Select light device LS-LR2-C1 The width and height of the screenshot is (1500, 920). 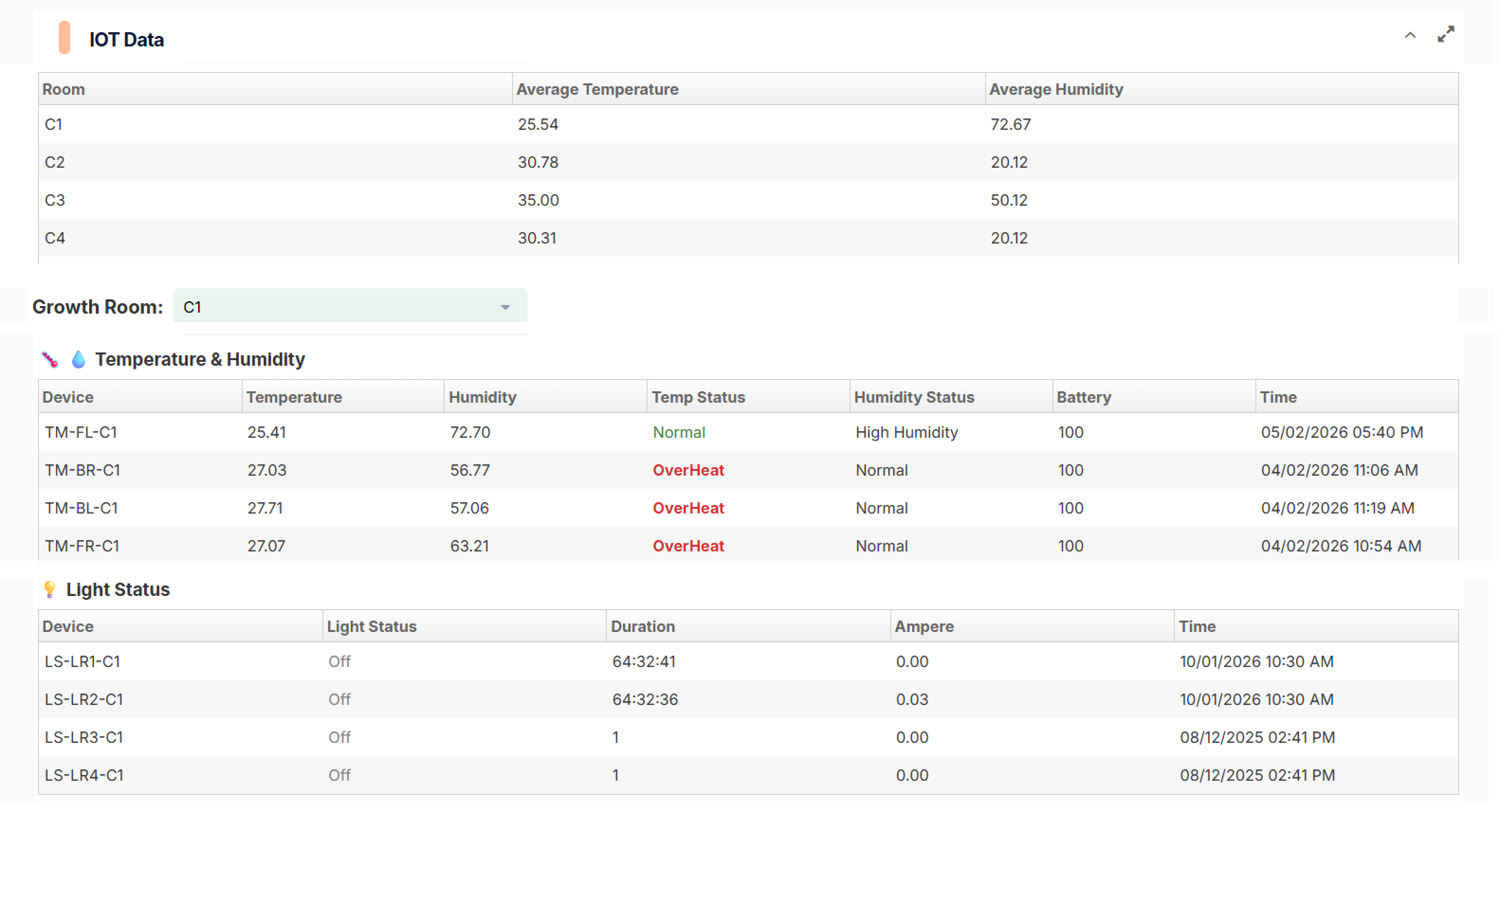(x=83, y=699)
